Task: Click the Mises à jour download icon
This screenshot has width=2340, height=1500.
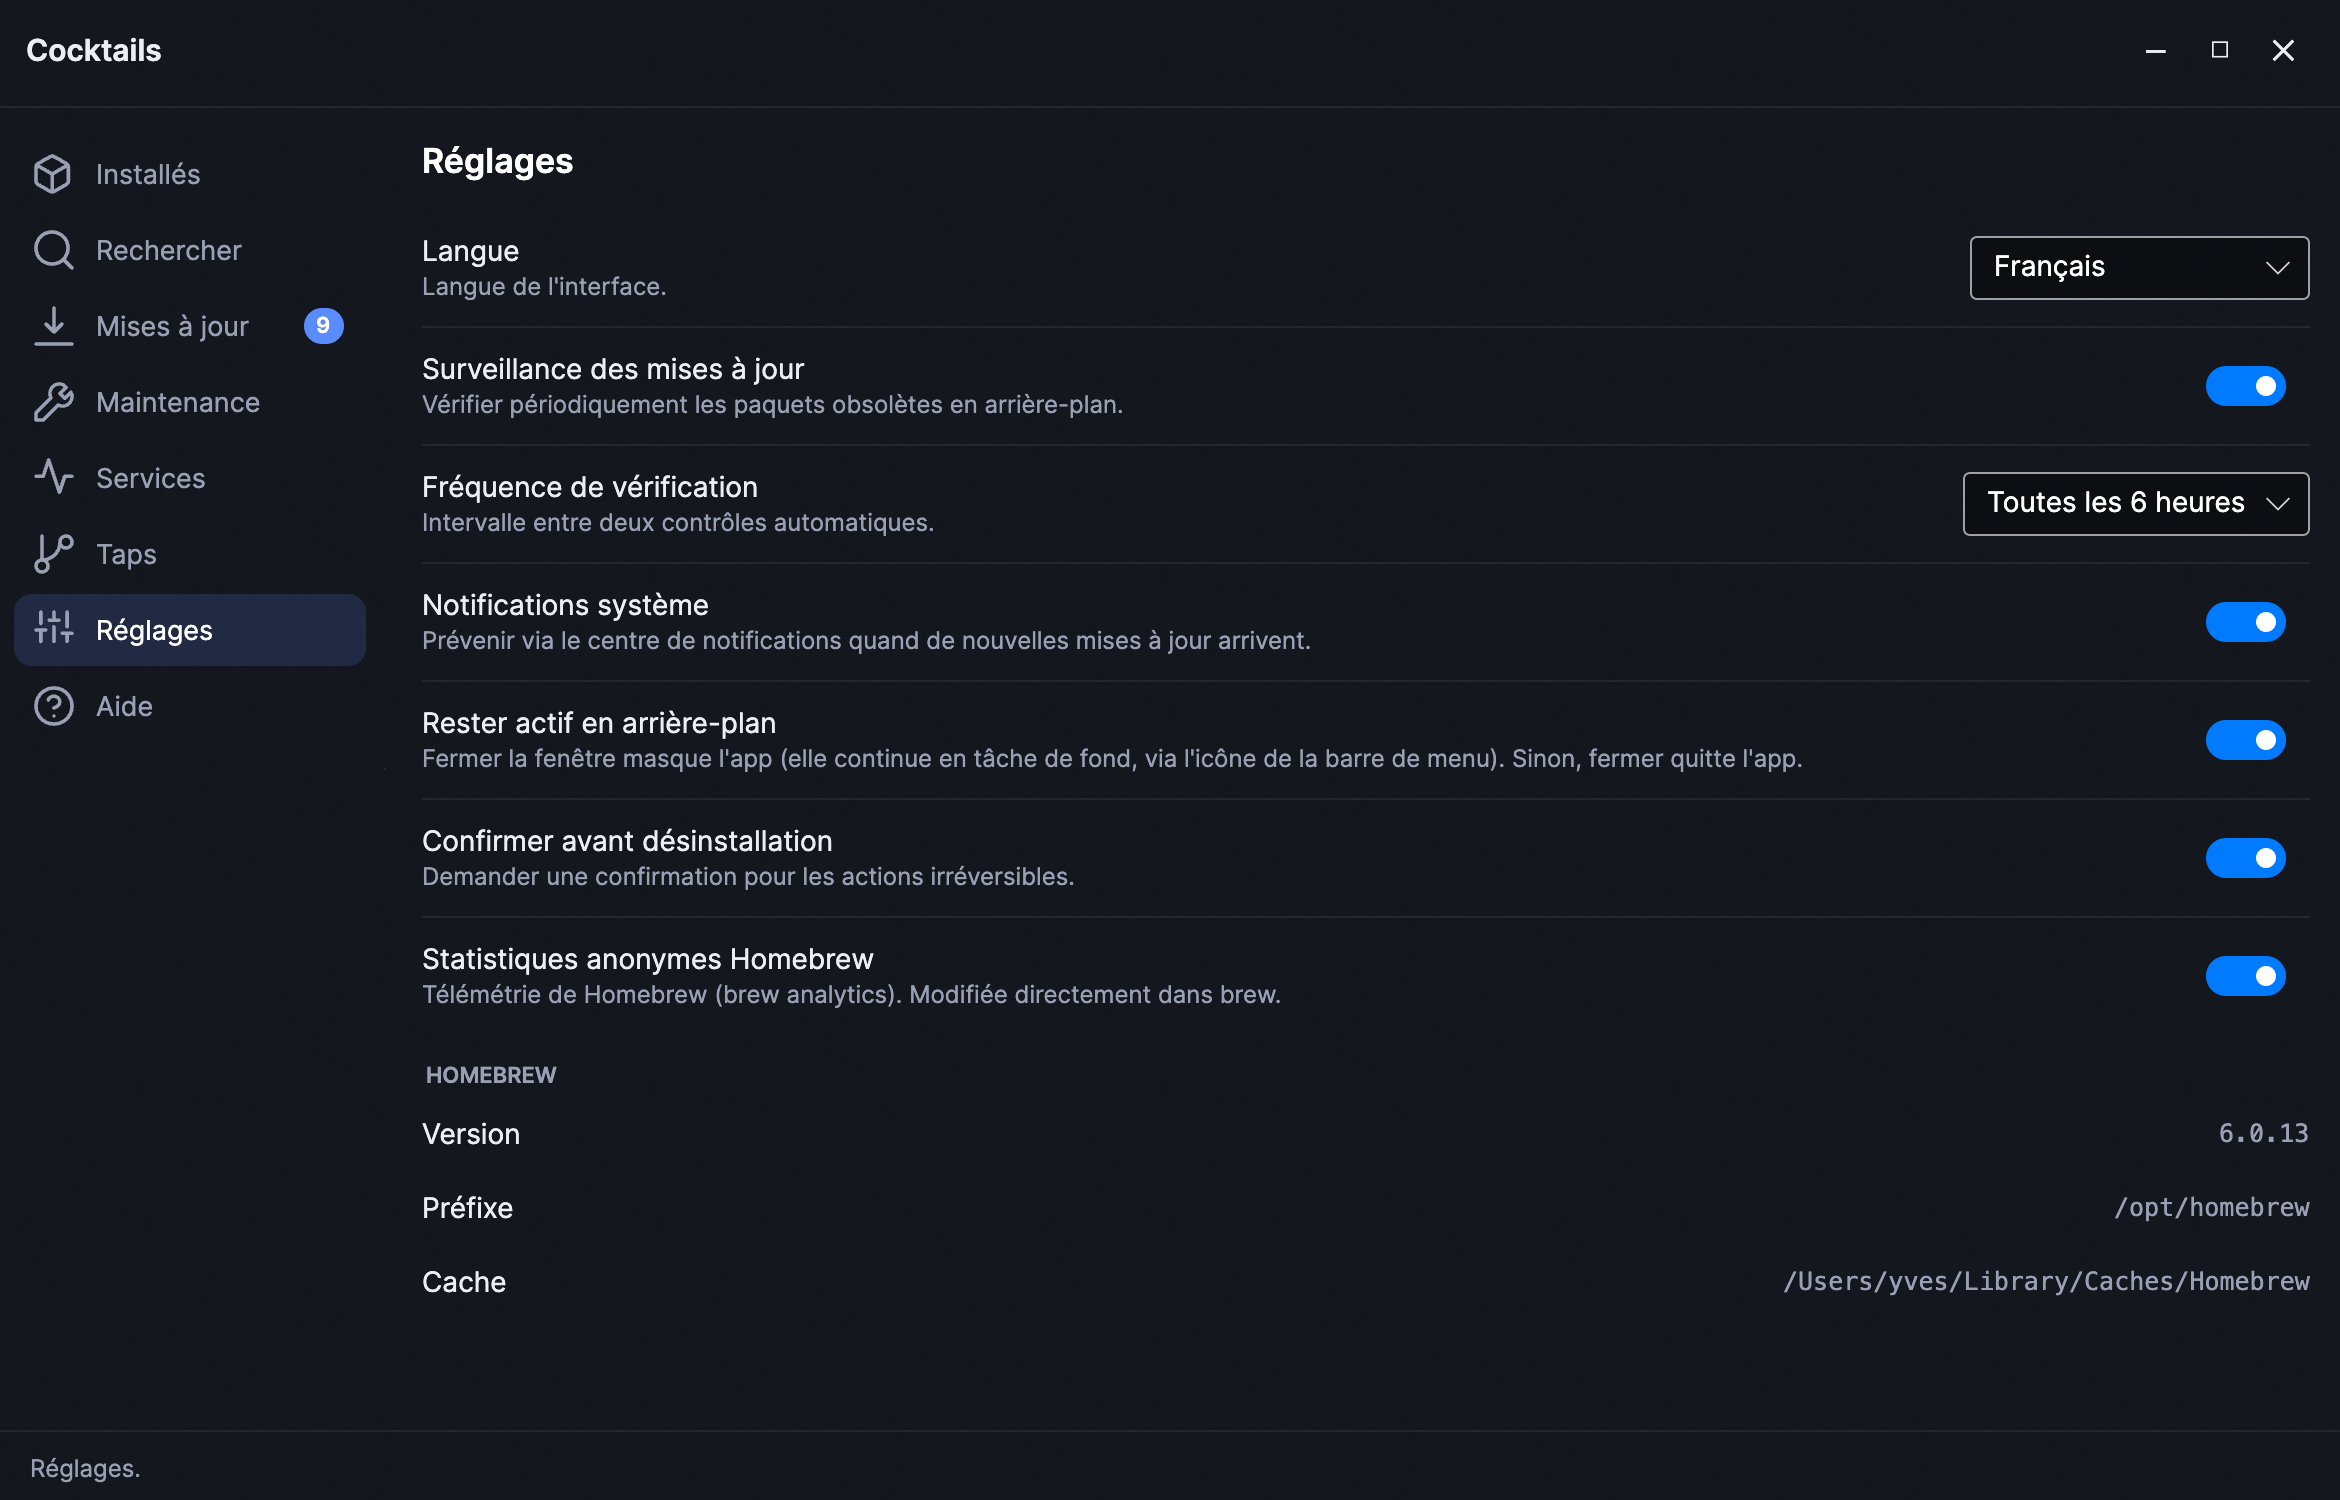Action: pos(53,326)
